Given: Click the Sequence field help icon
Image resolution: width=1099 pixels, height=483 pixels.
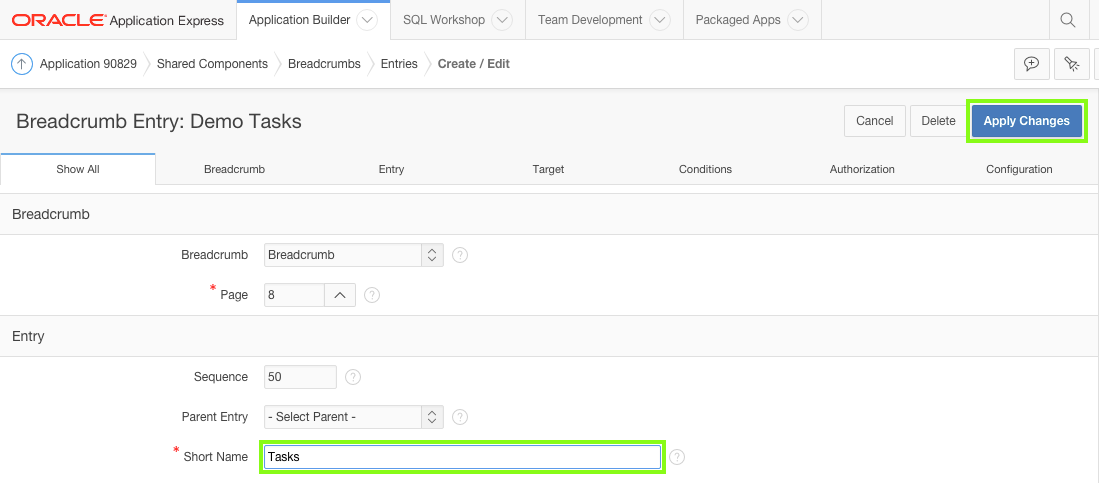Looking at the screenshot, I should pyautogui.click(x=353, y=377).
